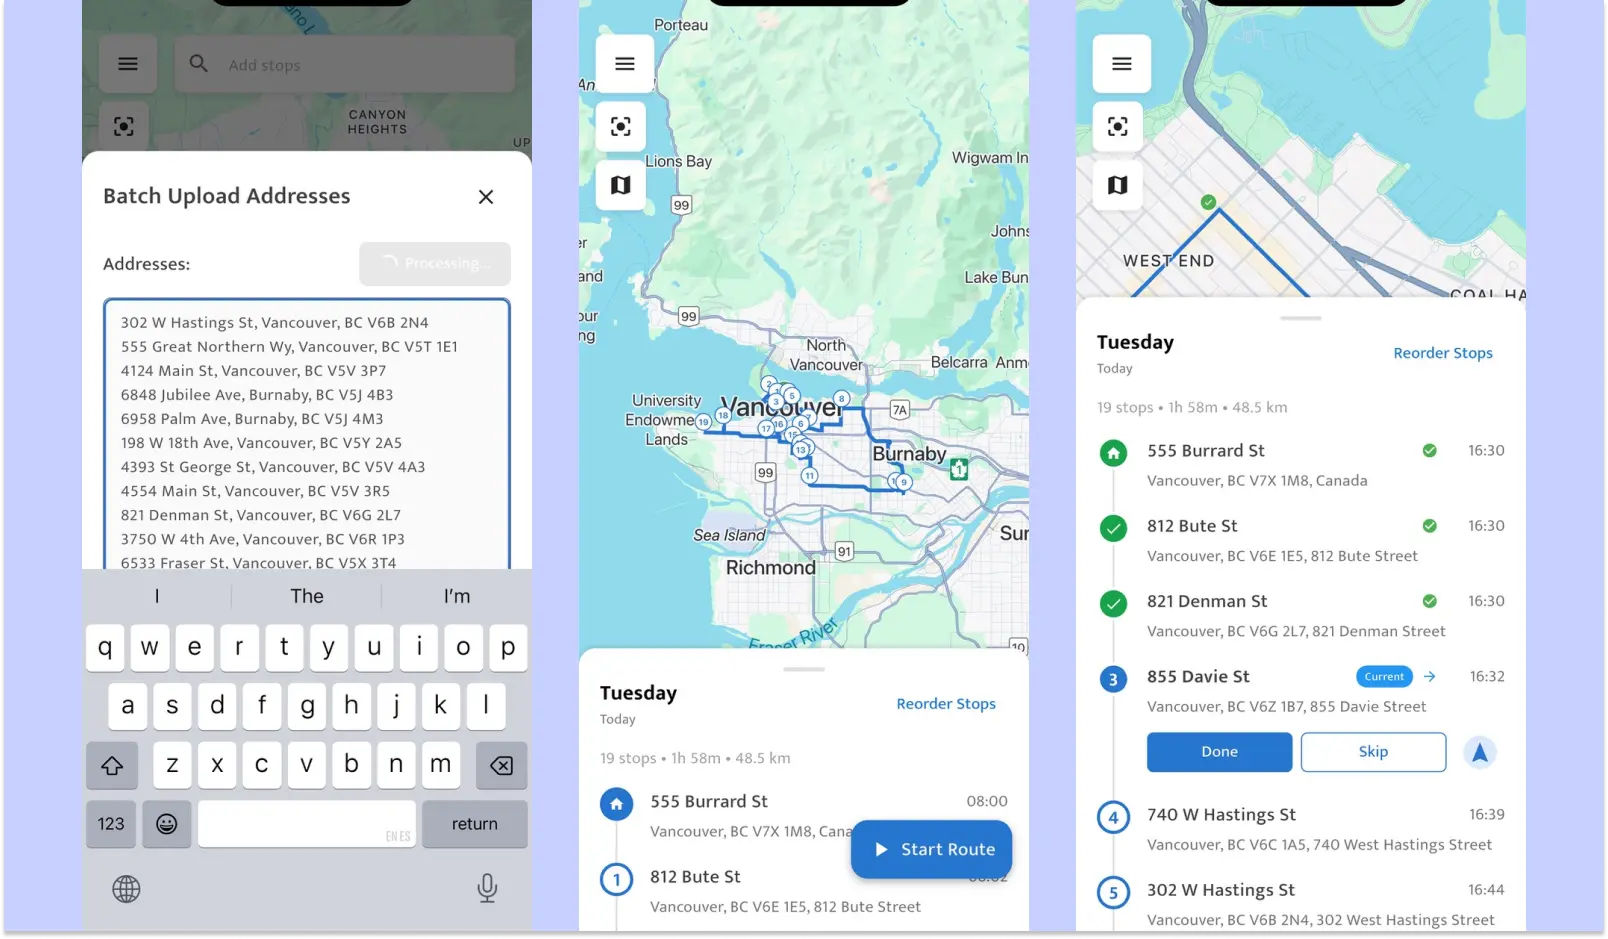Tap the Start Route button
1608x939 pixels.
pyautogui.click(x=930, y=849)
